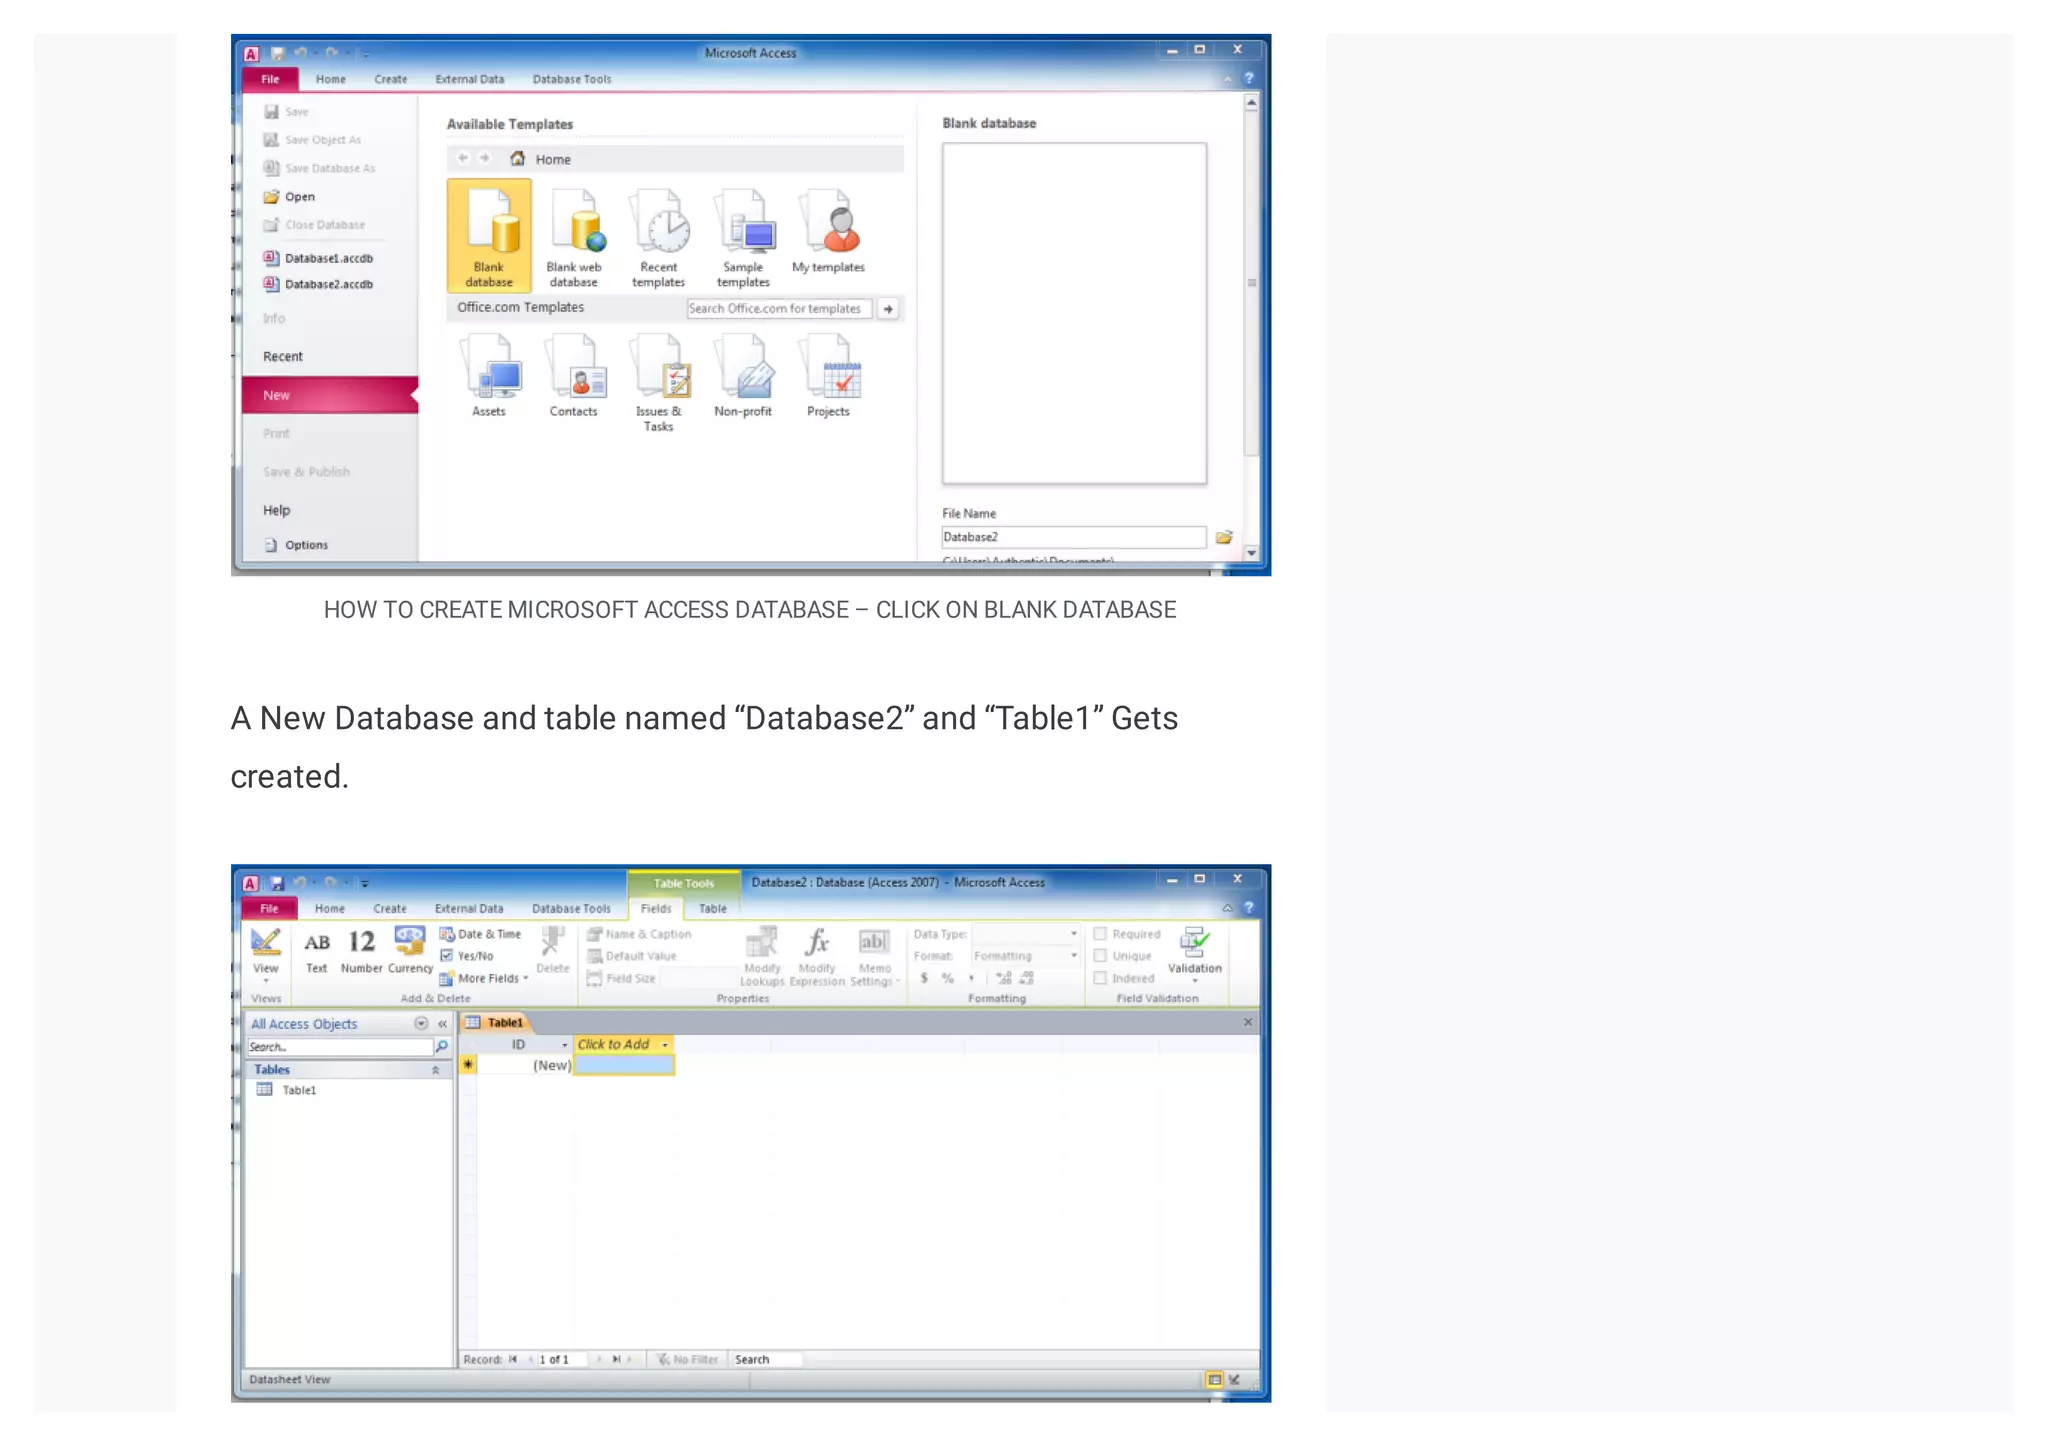Add a Currency field
The image size is (2048, 1447).
point(410,951)
